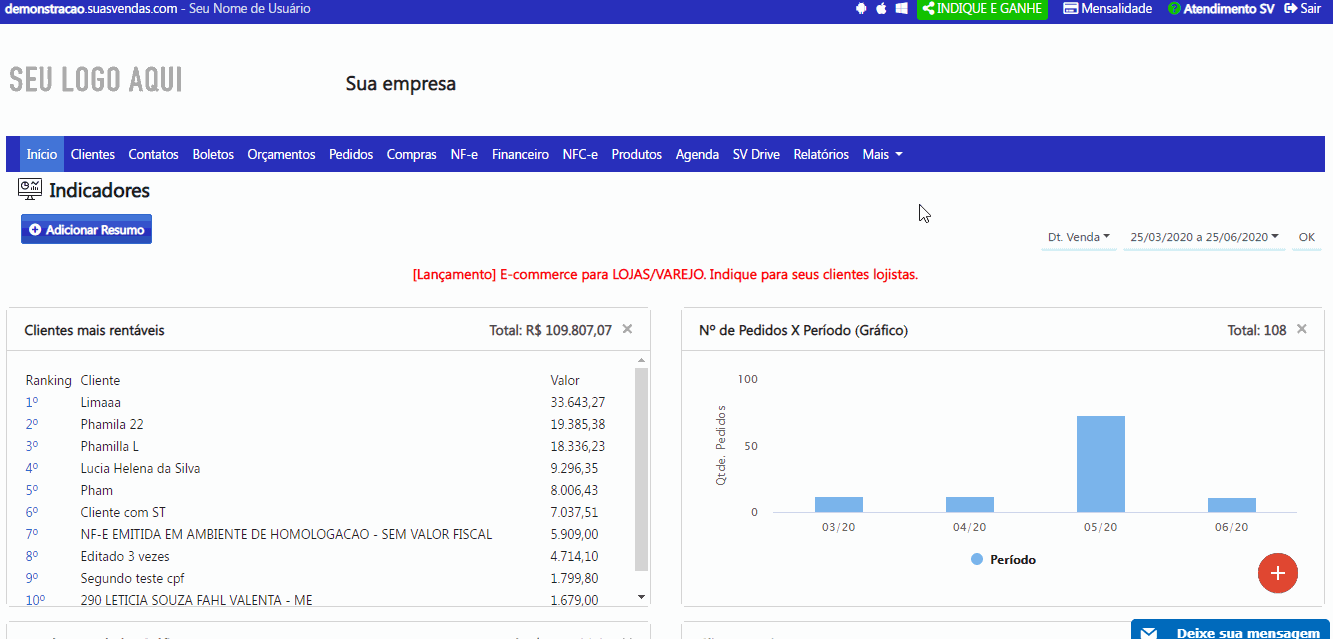1333x639 pixels.
Task: Expand the Mais dropdown menu
Action: (x=883, y=154)
